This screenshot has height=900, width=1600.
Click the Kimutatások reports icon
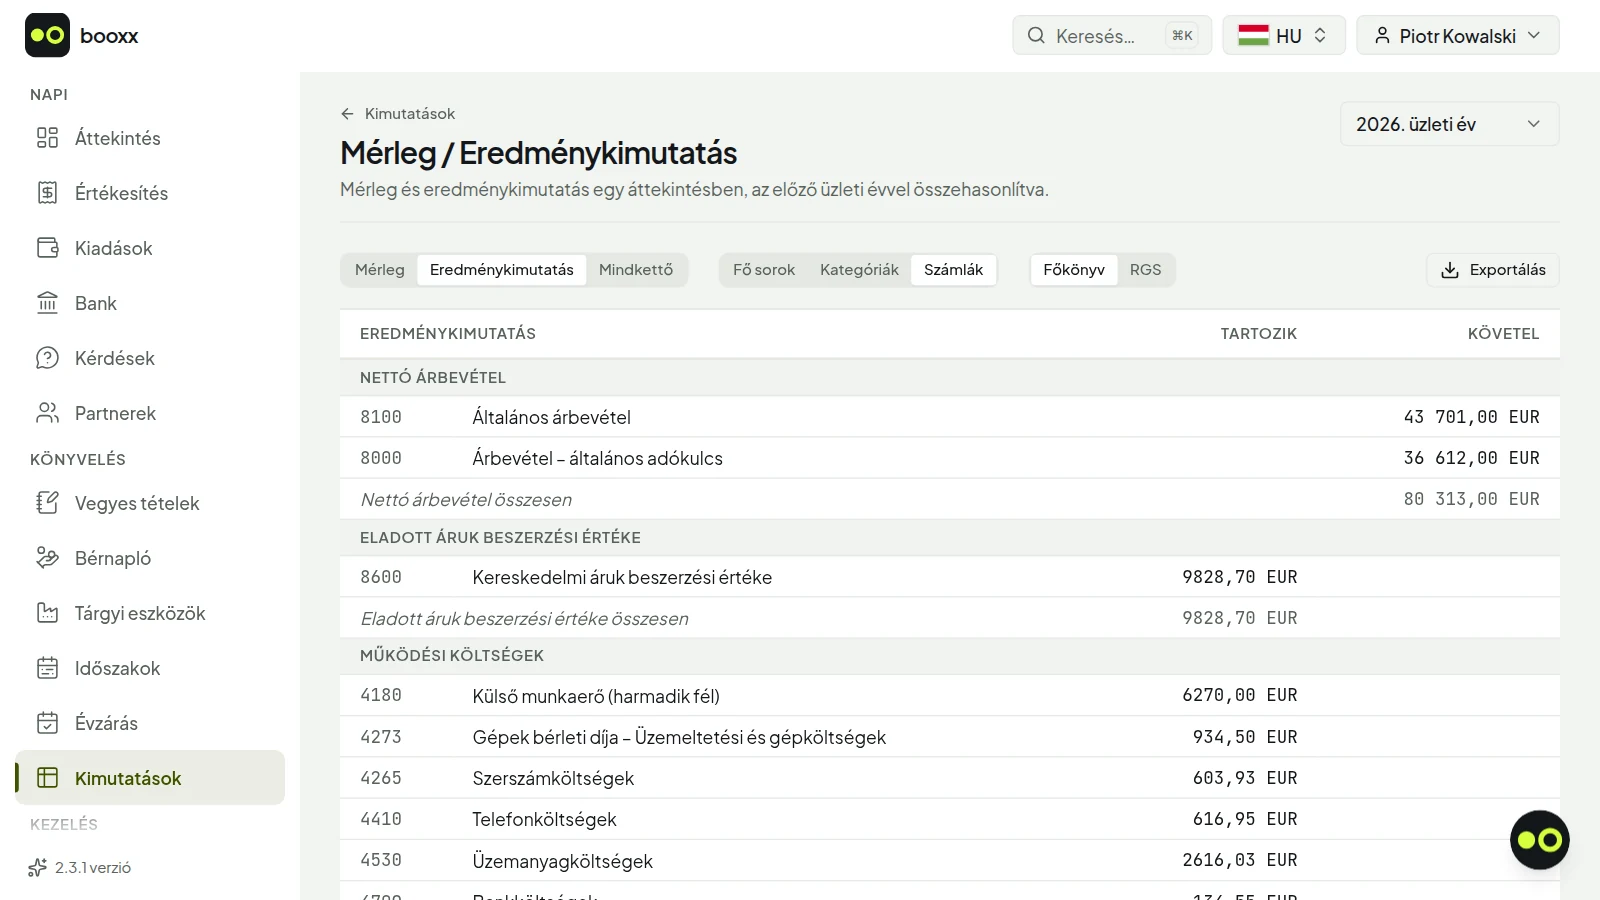tap(47, 778)
